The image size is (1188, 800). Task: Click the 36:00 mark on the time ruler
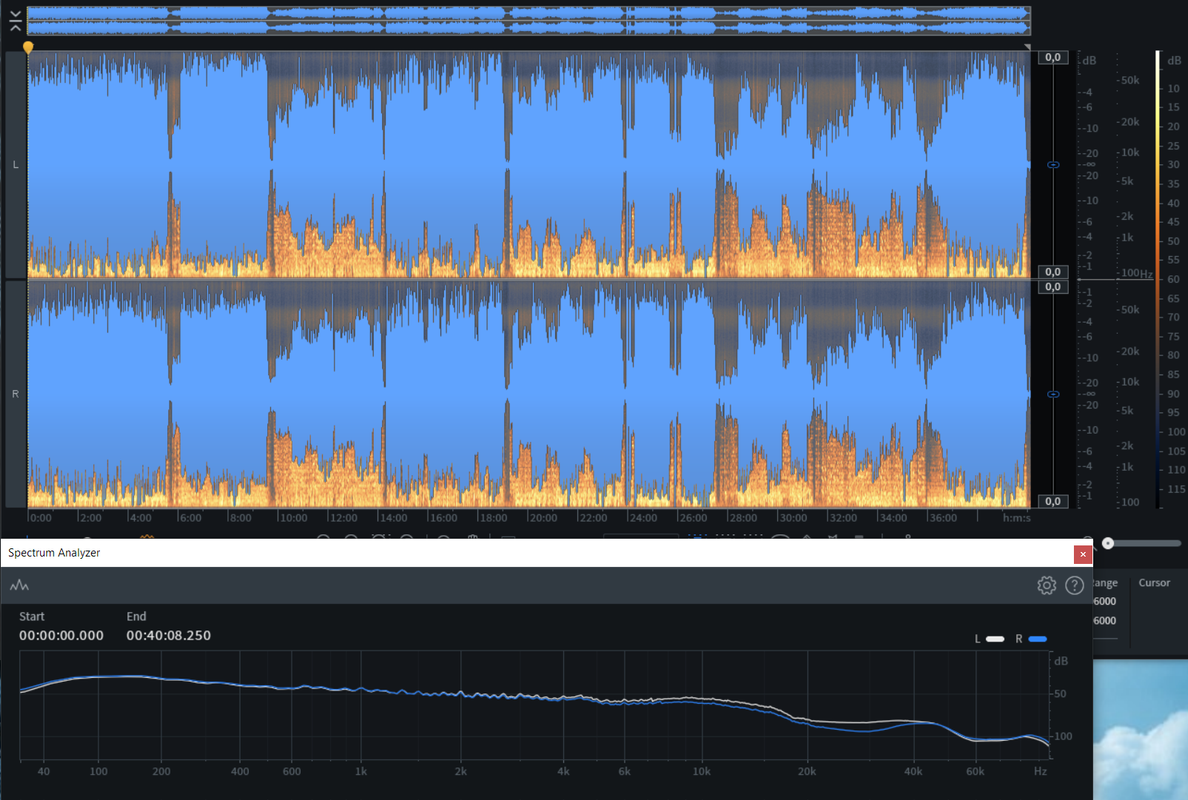click(943, 517)
